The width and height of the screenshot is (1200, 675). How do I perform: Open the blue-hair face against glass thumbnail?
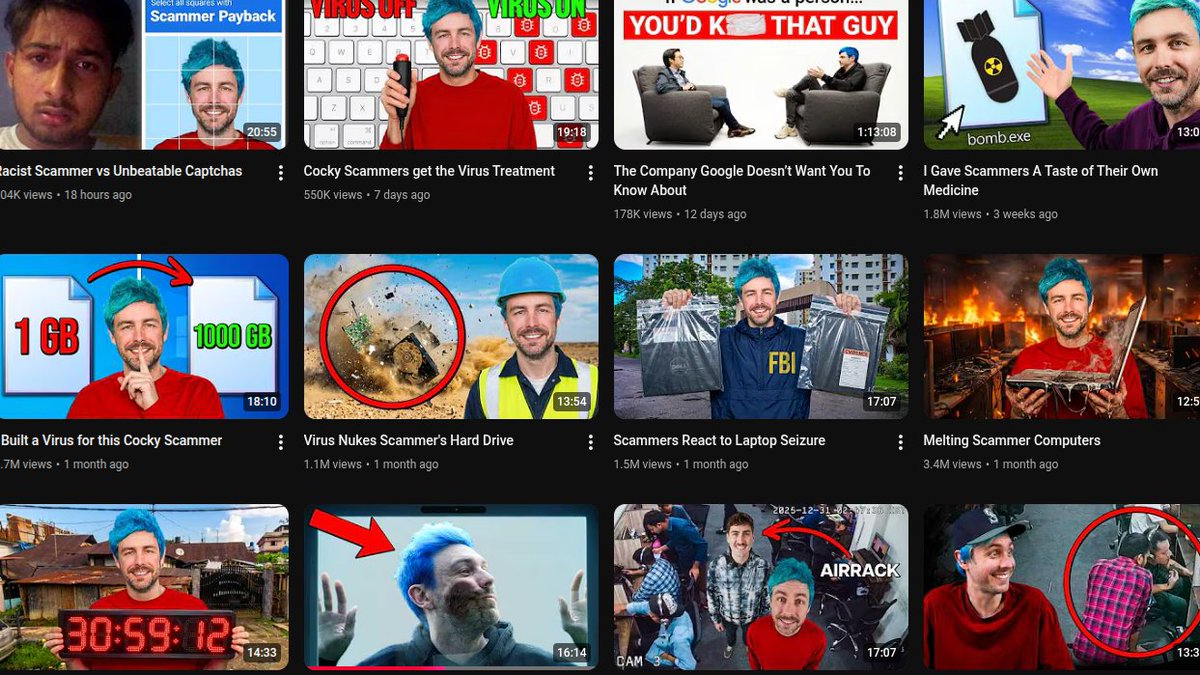[451, 587]
